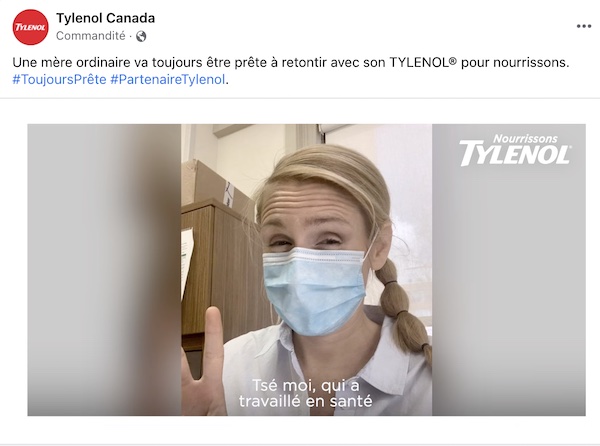600x446 pixels.
Task: Click the Commandité sponsored label
Action: point(91,36)
